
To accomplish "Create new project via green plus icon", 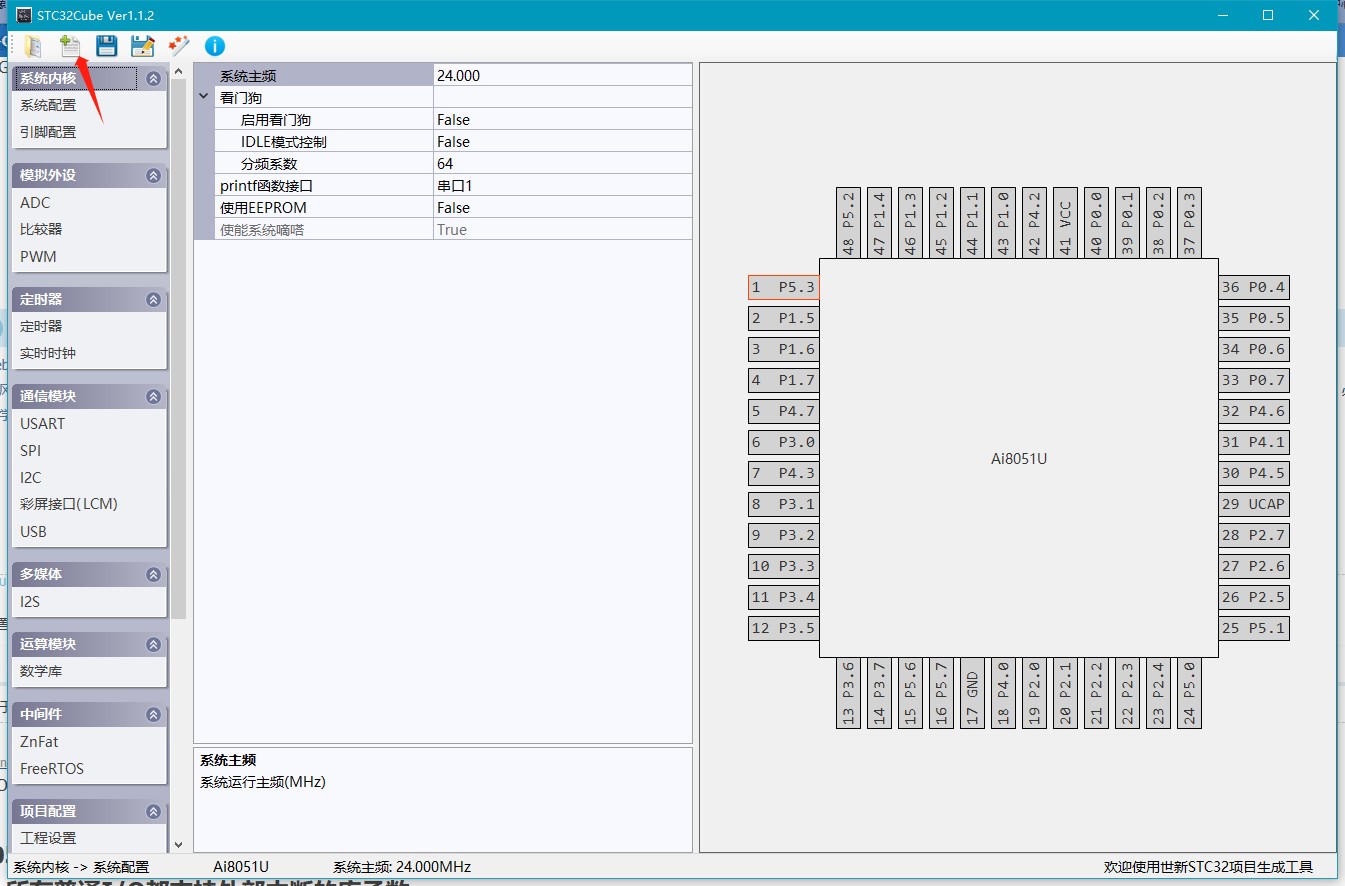I will (x=69, y=46).
